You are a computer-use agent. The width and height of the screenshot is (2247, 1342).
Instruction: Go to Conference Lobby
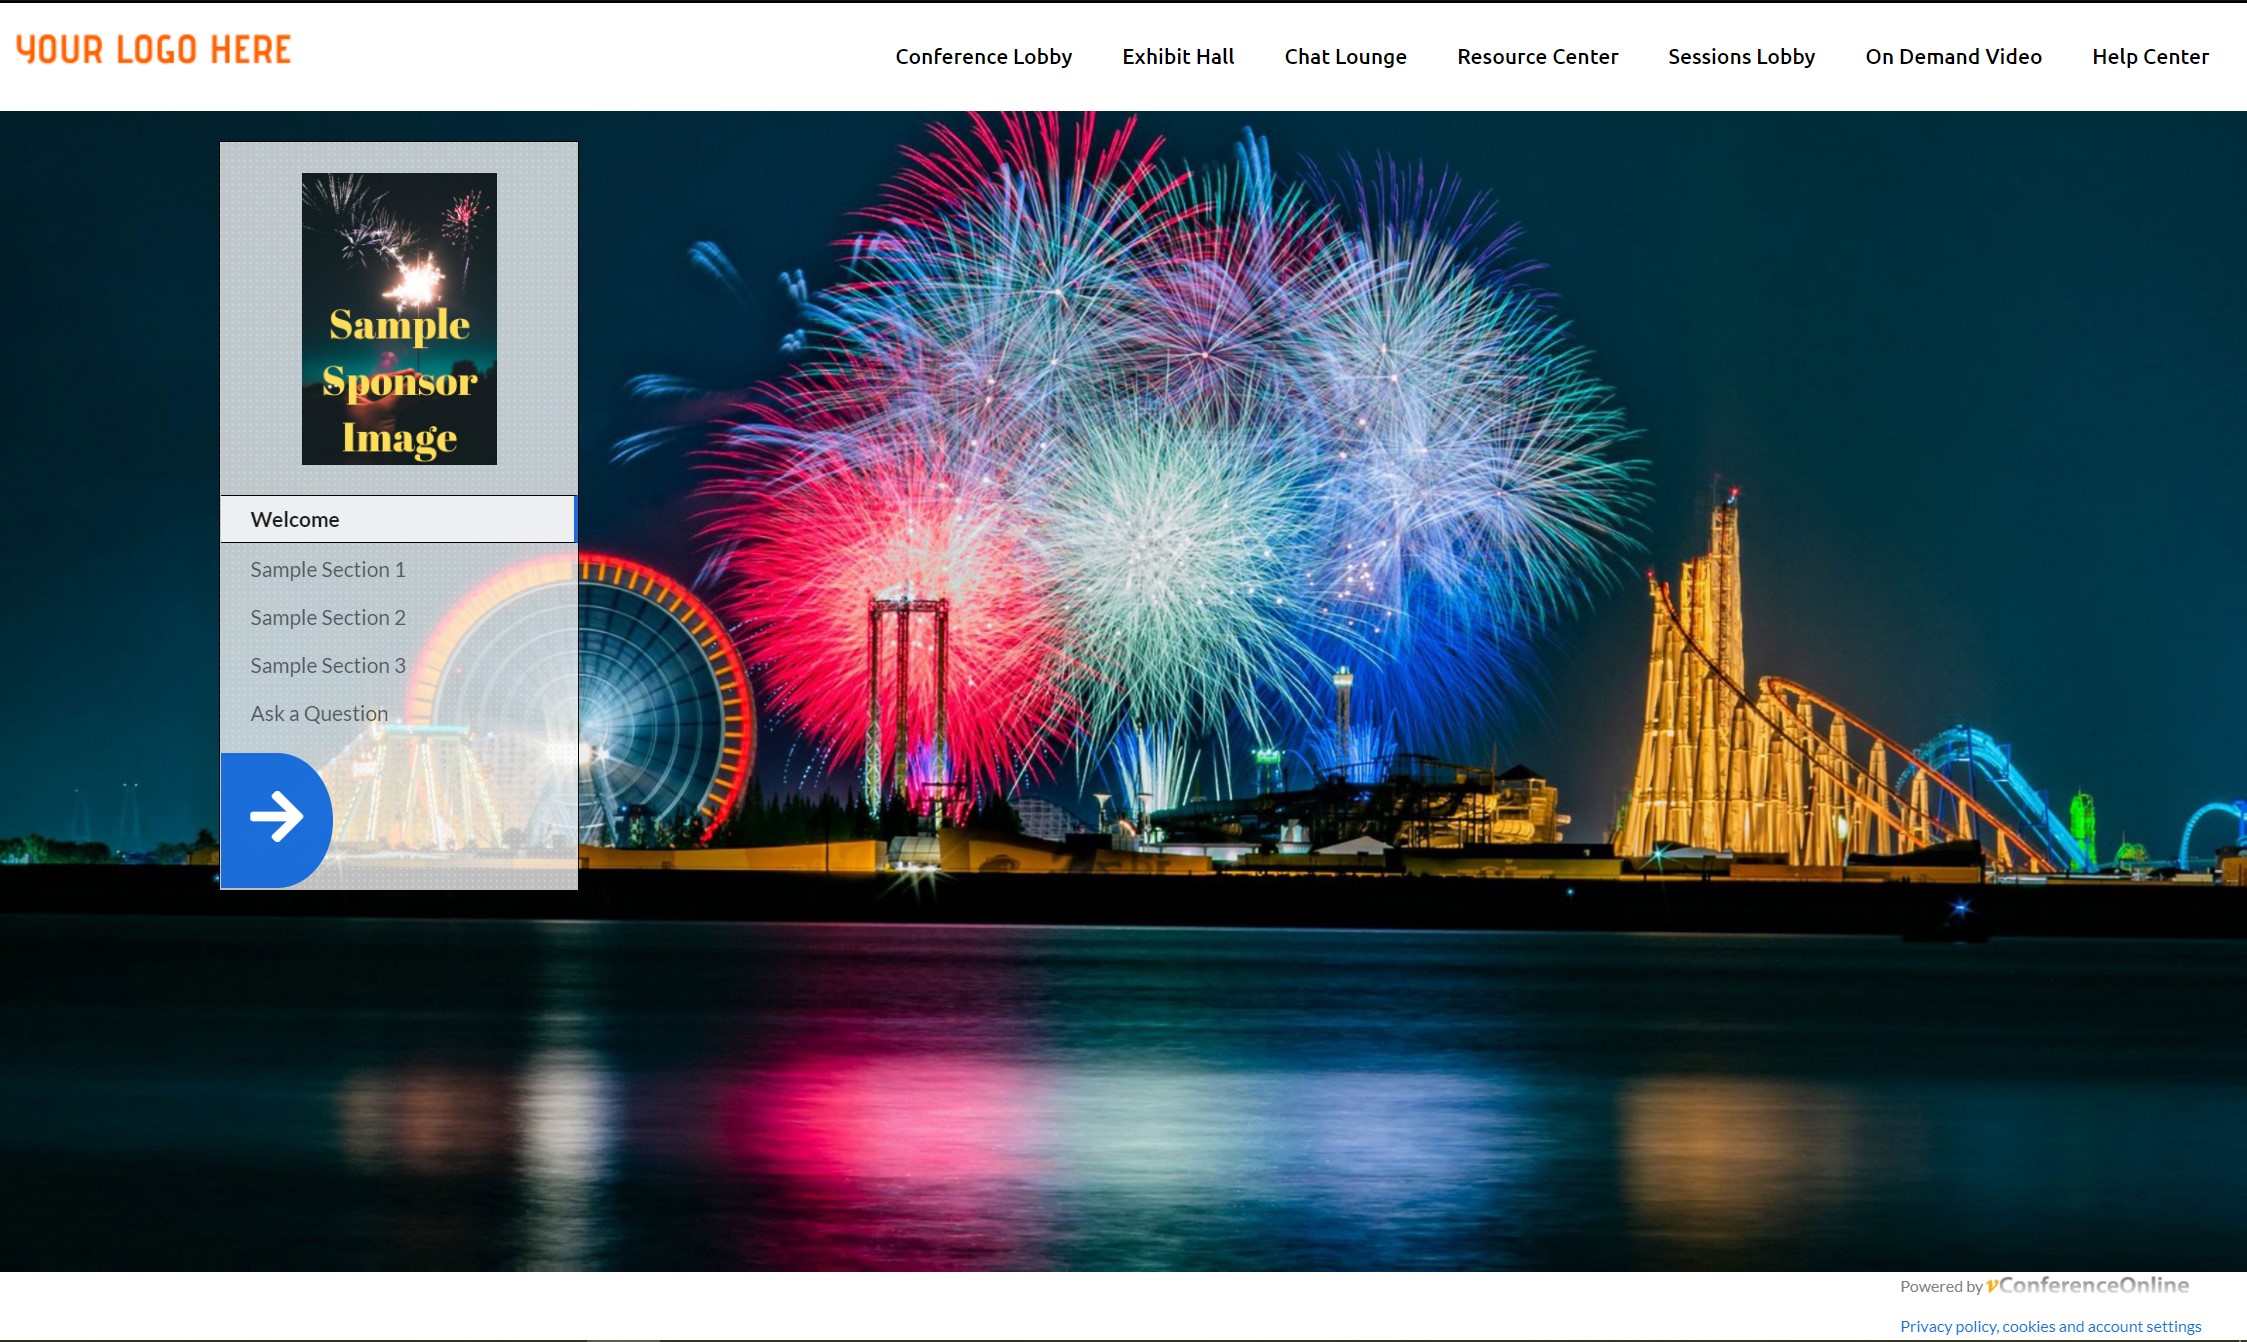[983, 57]
